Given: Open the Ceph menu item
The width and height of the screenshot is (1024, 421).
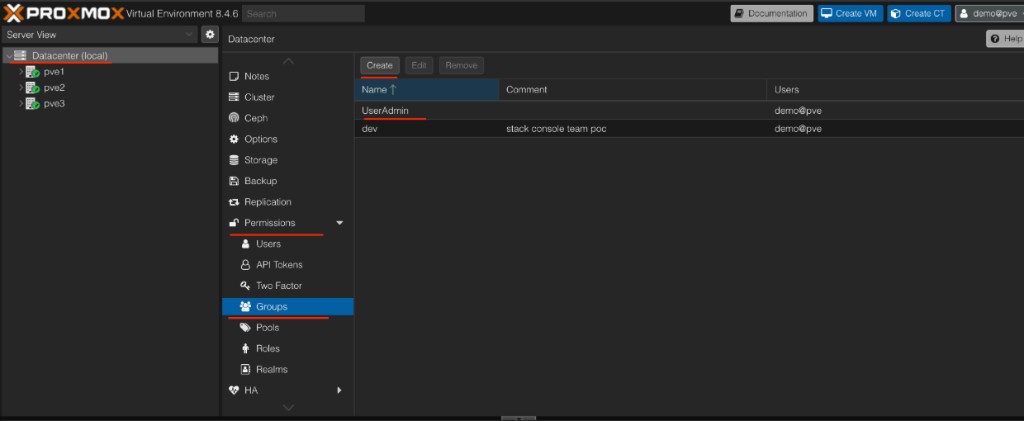Looking at the screenshot, I should point(287,118).
